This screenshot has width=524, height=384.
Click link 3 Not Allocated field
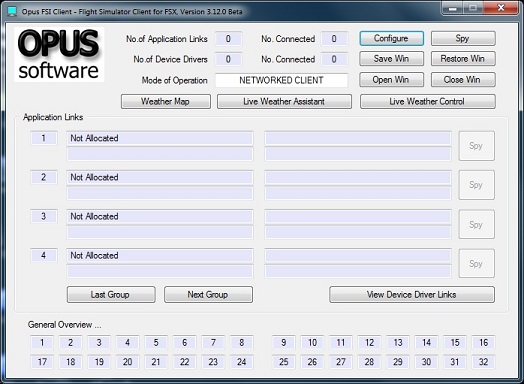160,216
